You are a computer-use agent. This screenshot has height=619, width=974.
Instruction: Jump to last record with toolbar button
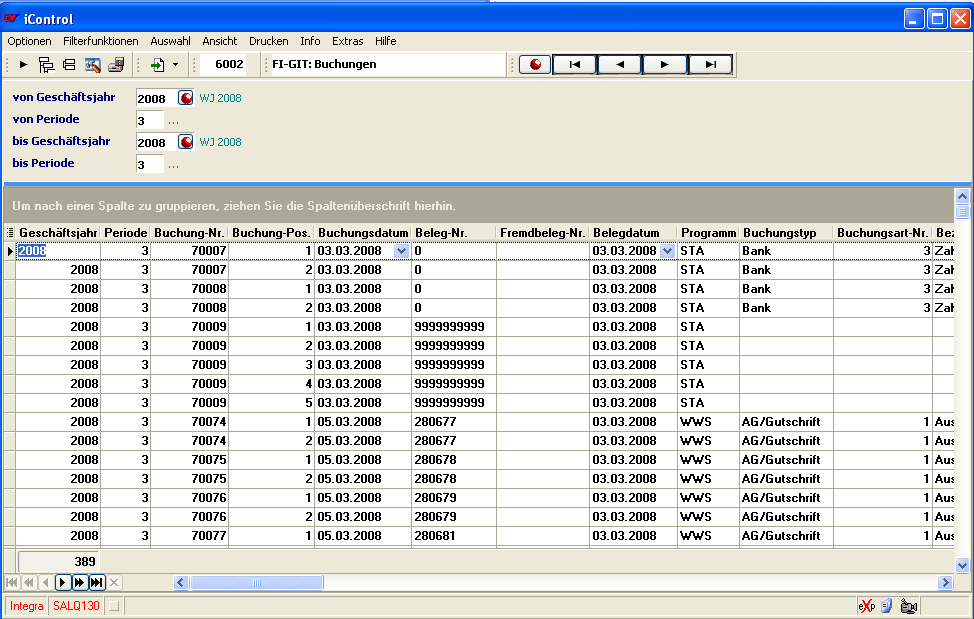[x=710, y=65]
